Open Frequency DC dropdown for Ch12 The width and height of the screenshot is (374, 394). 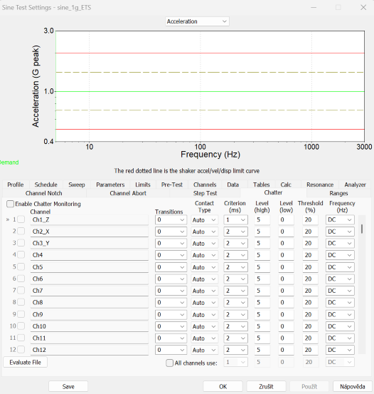point(340,350)
